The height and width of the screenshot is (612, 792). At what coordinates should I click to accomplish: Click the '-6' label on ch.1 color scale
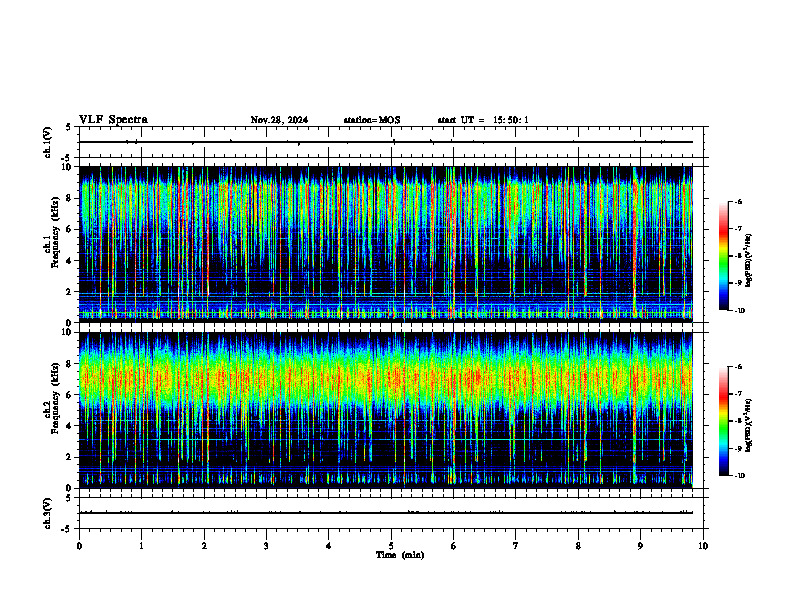[738, 202]
